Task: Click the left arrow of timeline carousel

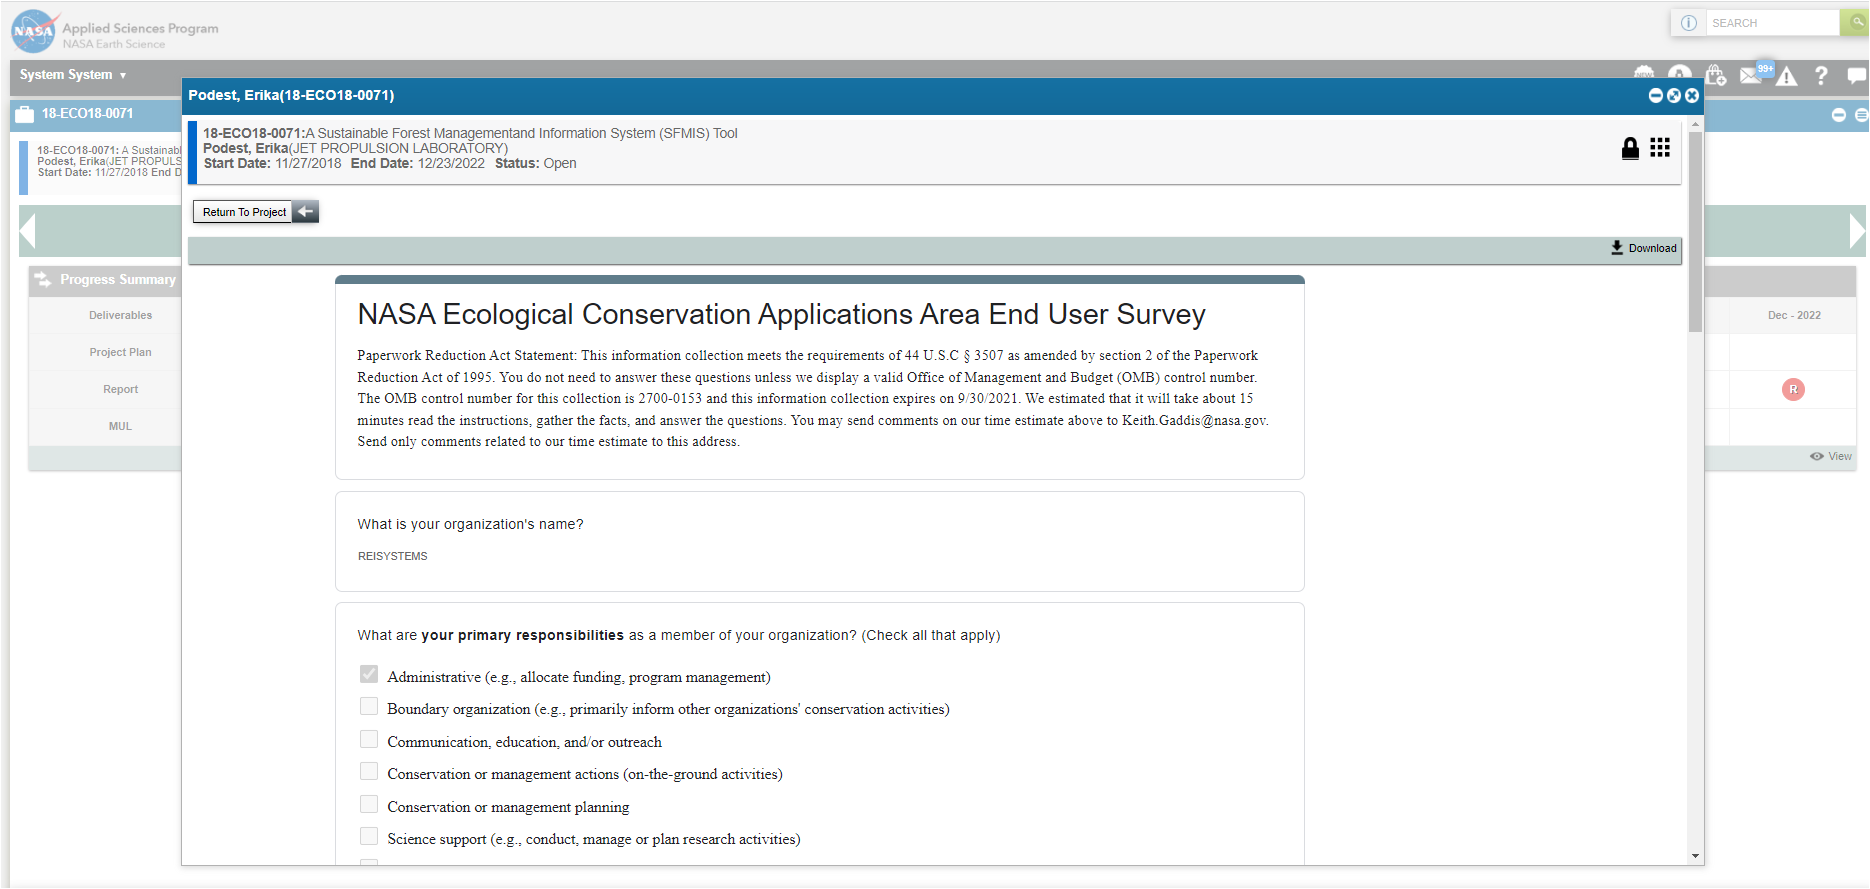Action: coord(28,231)
